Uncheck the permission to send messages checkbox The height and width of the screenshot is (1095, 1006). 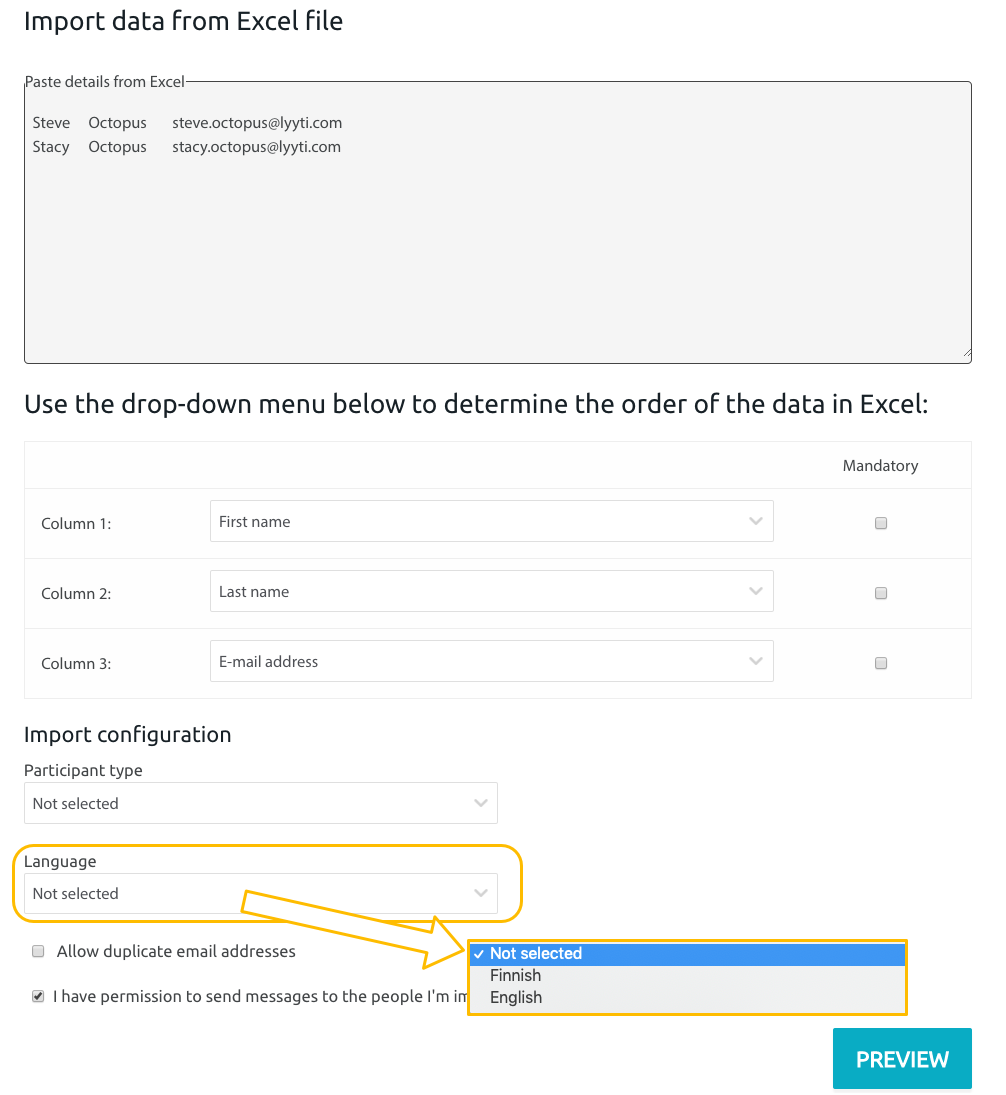pyautogui.click(x=39, y=997)
